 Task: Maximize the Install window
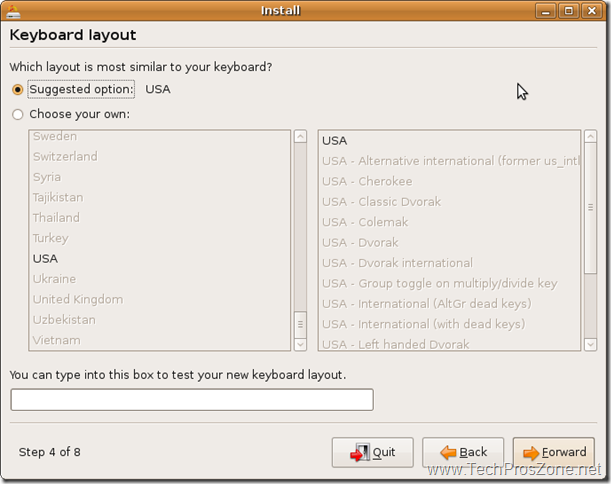pos(569,11)
